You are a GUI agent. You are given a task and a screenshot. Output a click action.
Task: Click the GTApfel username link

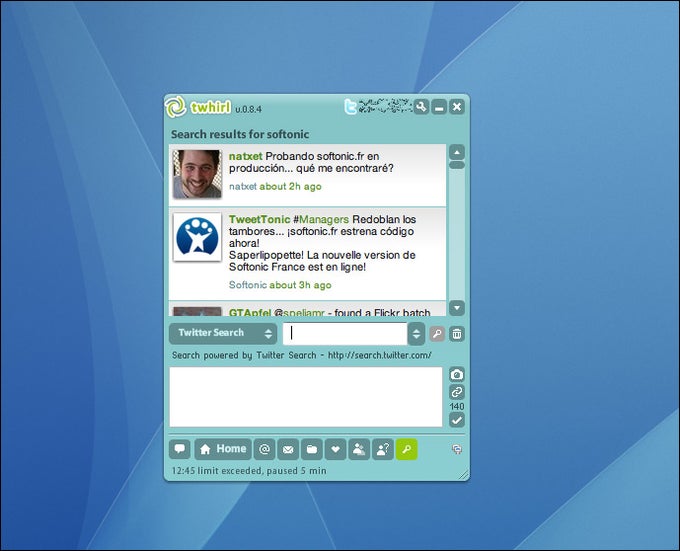pos(250,312)
